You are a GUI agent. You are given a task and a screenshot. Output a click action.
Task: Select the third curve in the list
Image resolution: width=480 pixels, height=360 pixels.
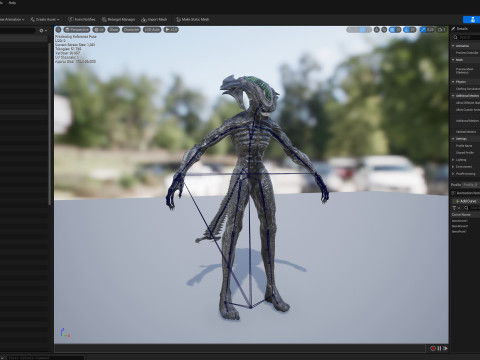pos(459,231)
